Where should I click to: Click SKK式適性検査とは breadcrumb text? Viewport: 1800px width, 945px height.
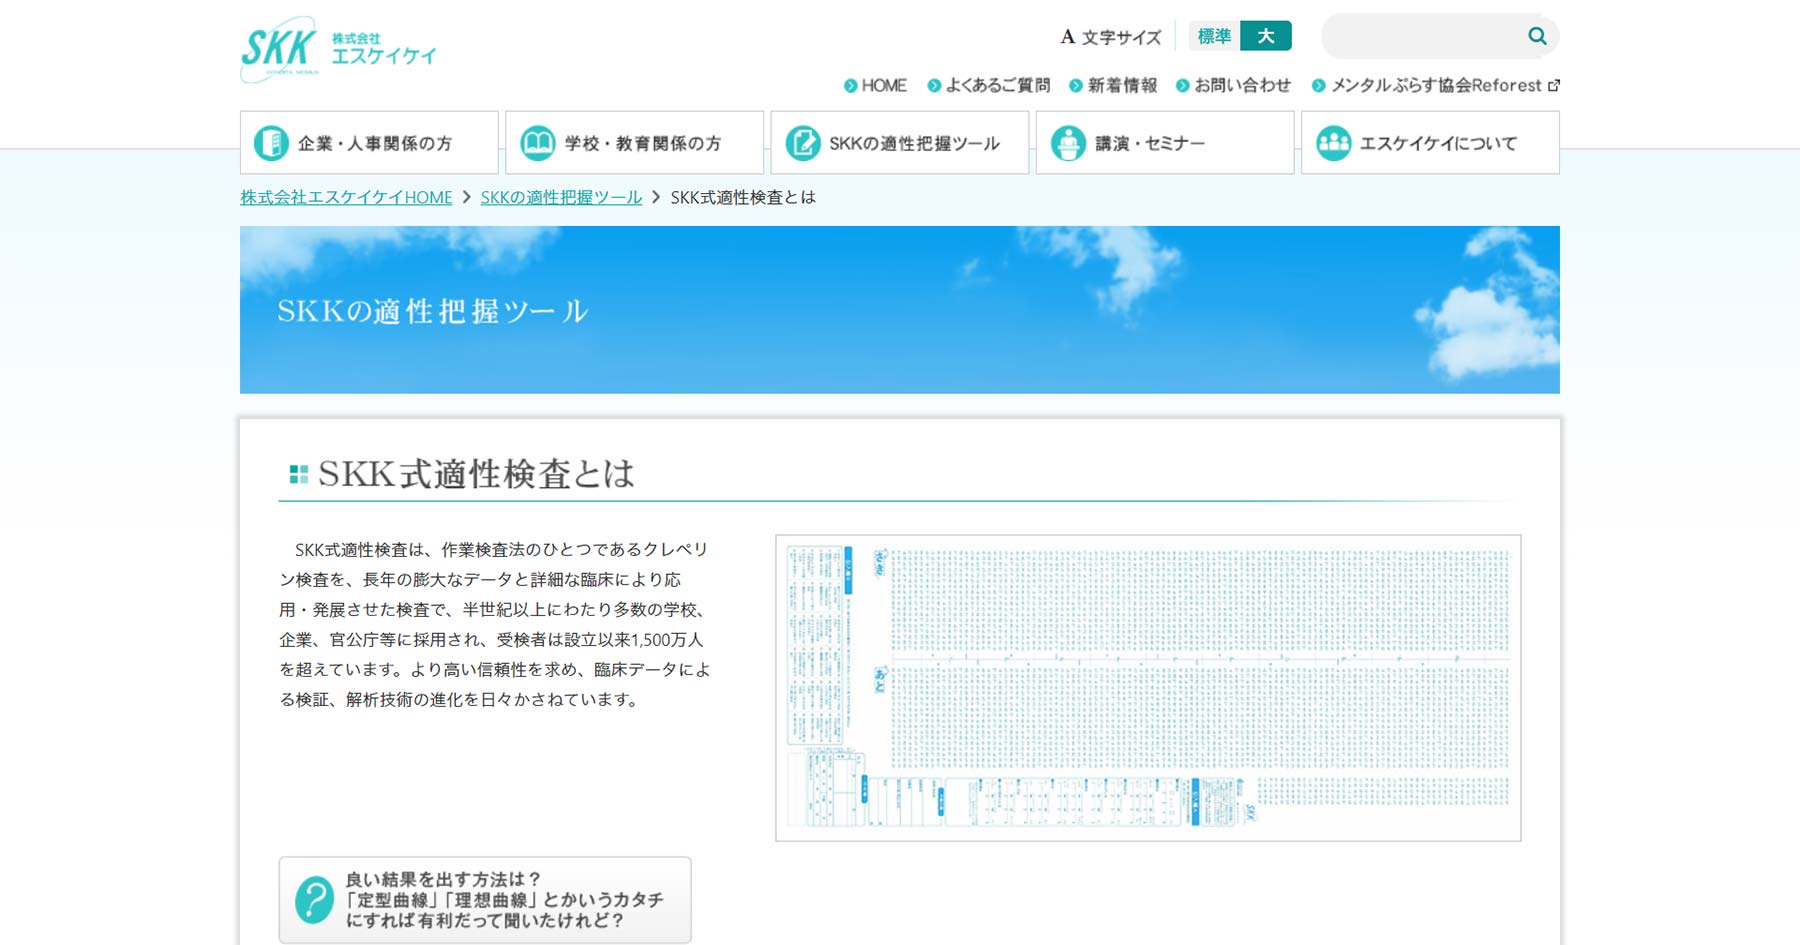743,197
